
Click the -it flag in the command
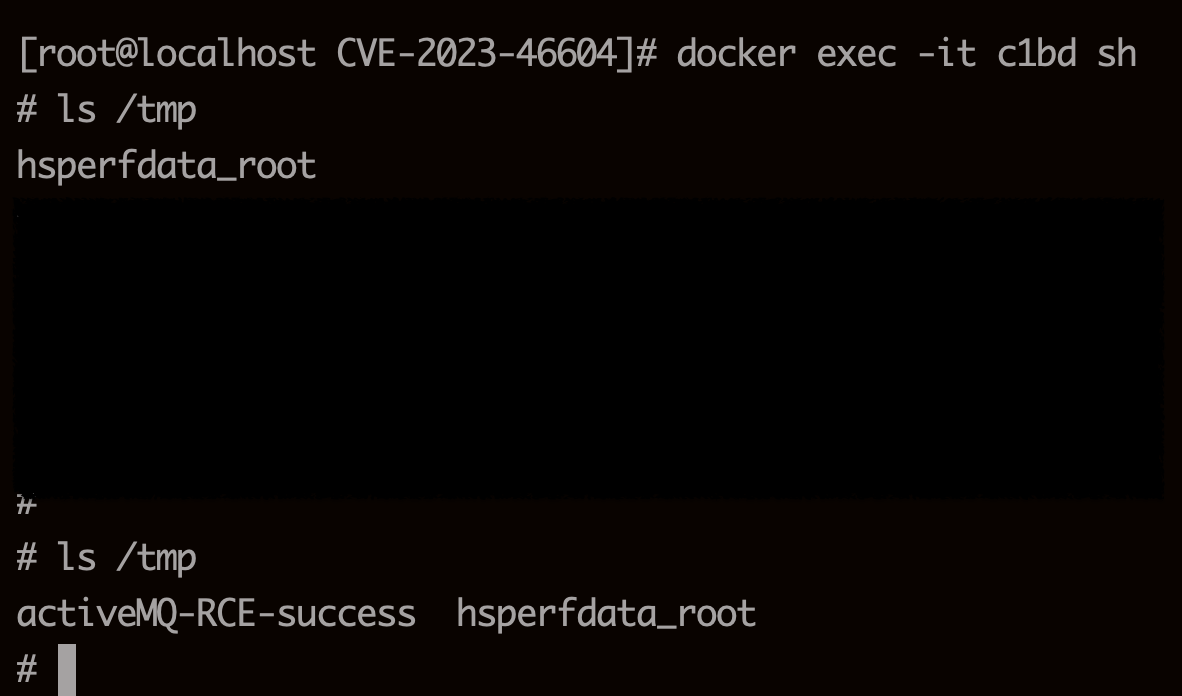(x=946, y=53)
